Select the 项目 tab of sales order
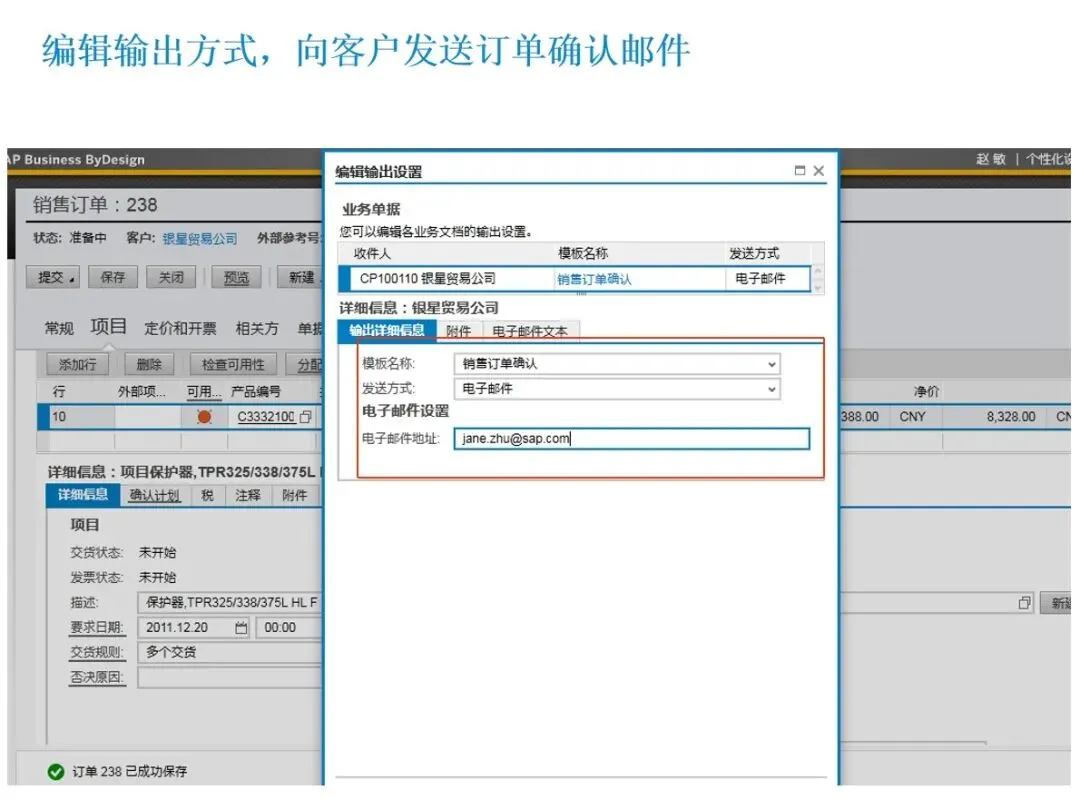The height and width of the screenshot is (810, 1080). coord(109,326)
